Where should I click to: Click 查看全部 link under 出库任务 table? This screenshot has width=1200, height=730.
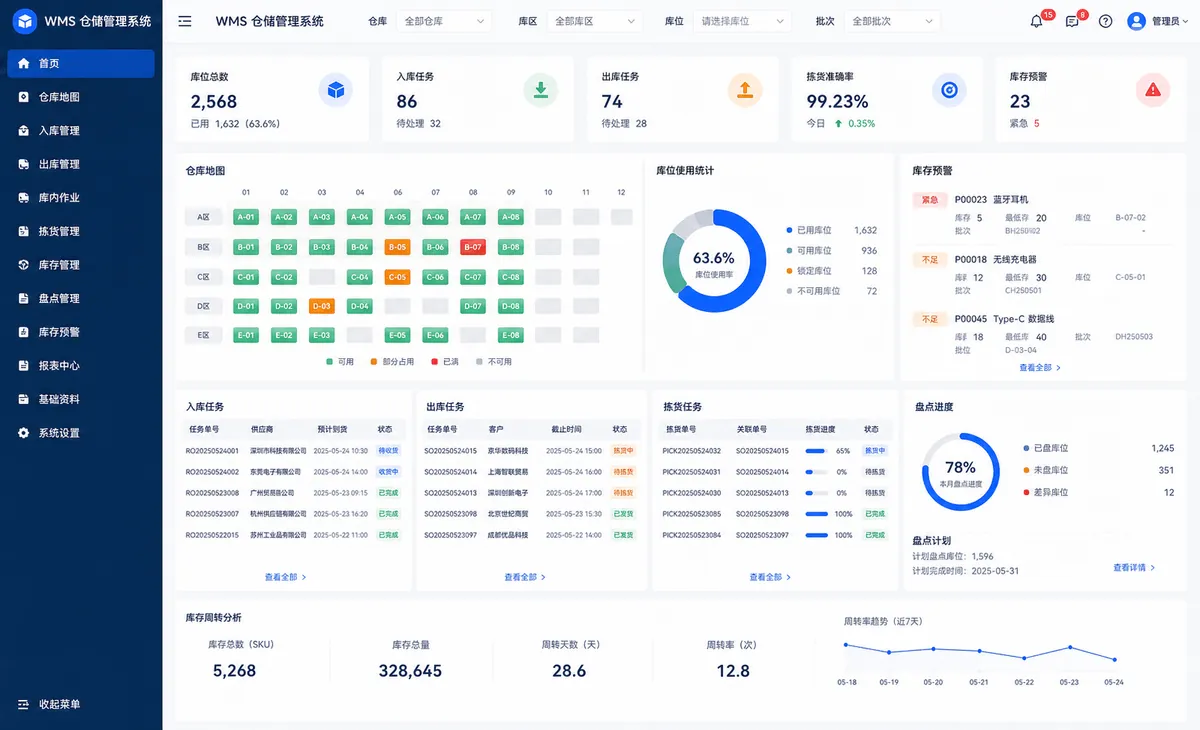point(526,577)
